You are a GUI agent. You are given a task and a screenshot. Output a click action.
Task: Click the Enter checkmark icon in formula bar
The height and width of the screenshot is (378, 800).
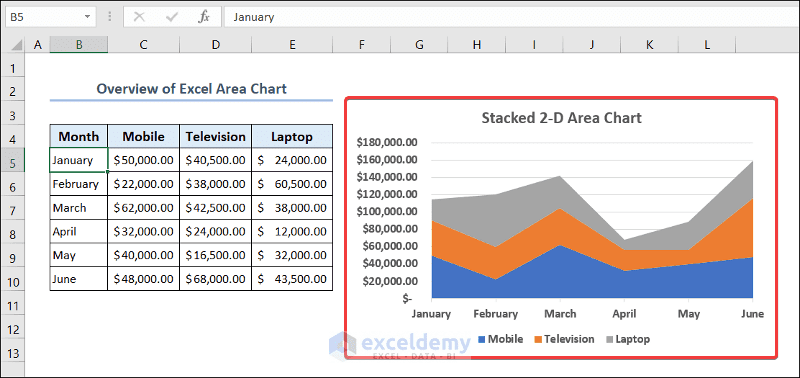point(172,17)
